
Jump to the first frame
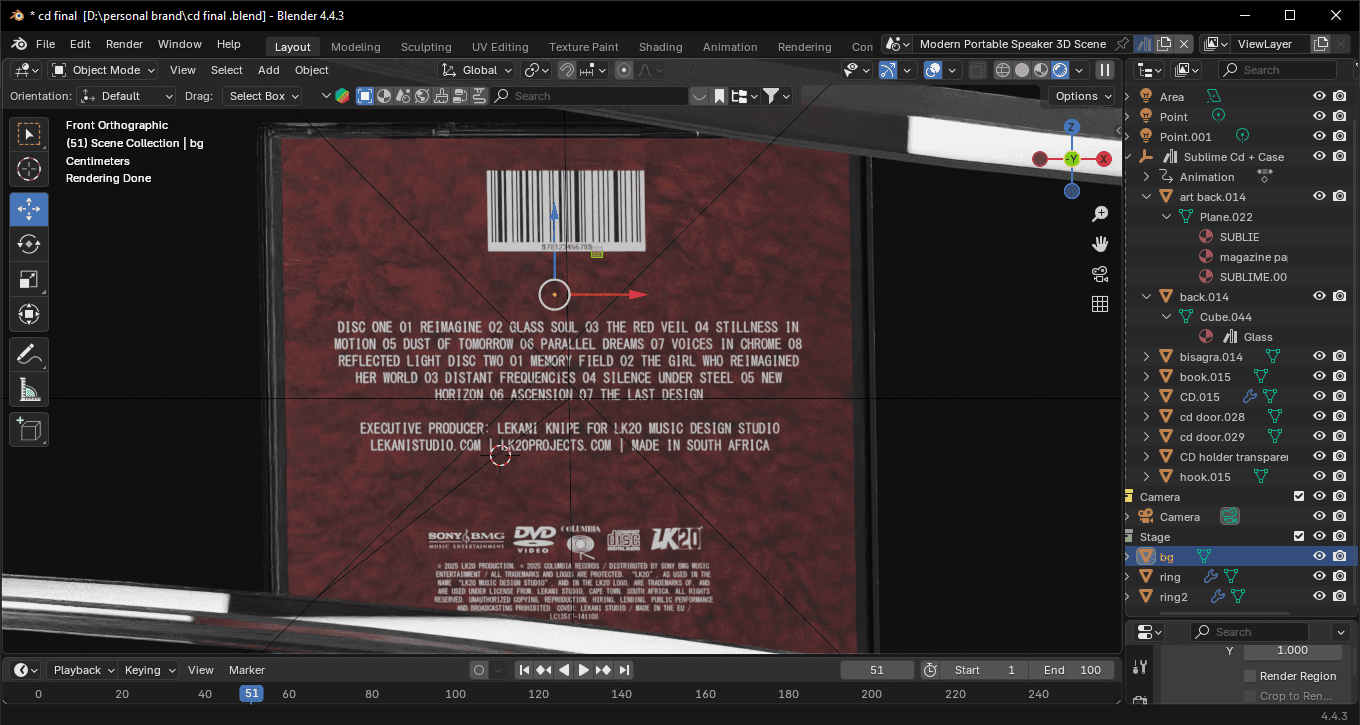[x=523, y=670]
